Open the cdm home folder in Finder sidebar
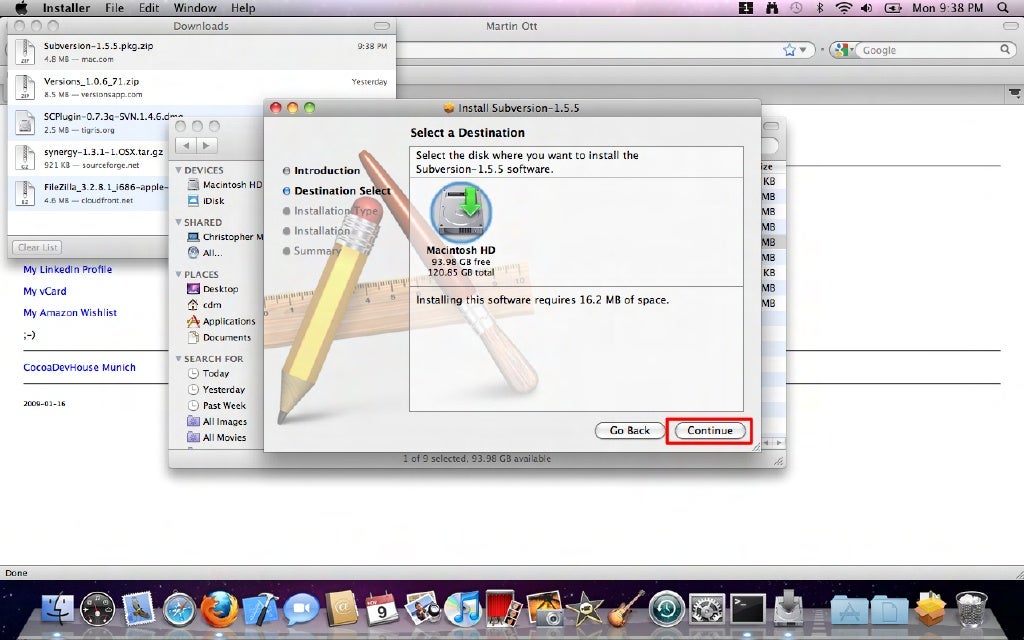The height and width of the screenshot is (640, 1024). (x=204, y=305)
